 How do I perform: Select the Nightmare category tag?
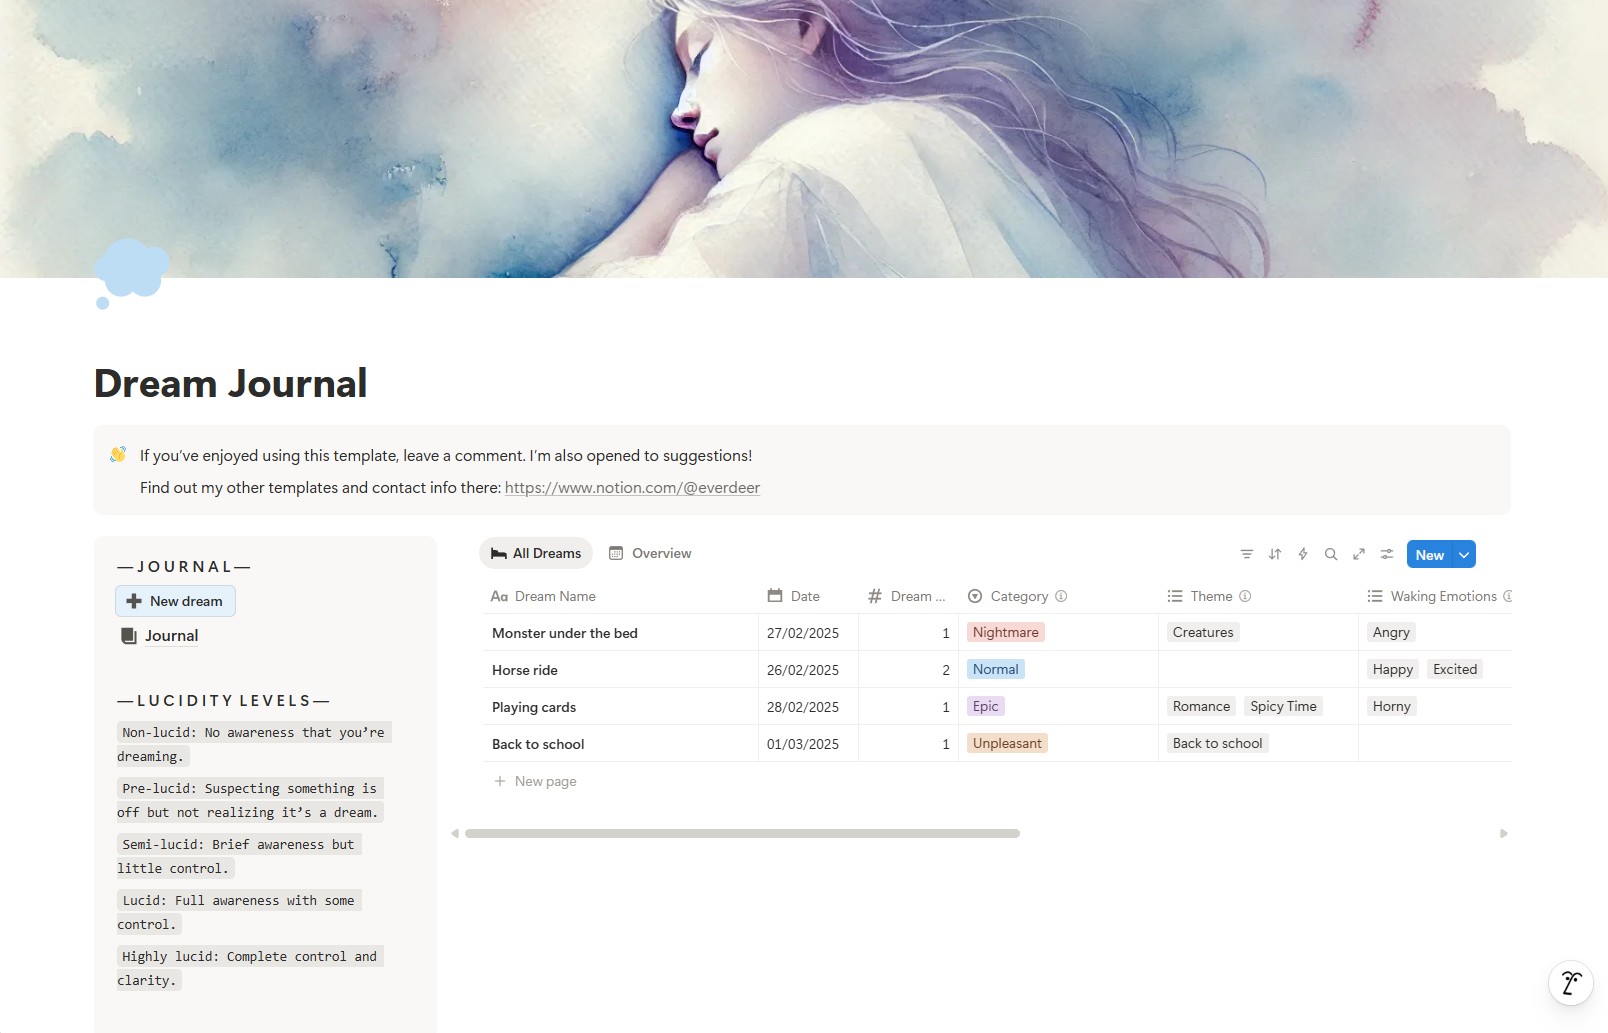pyautogui.click(x=1005, y=632)
